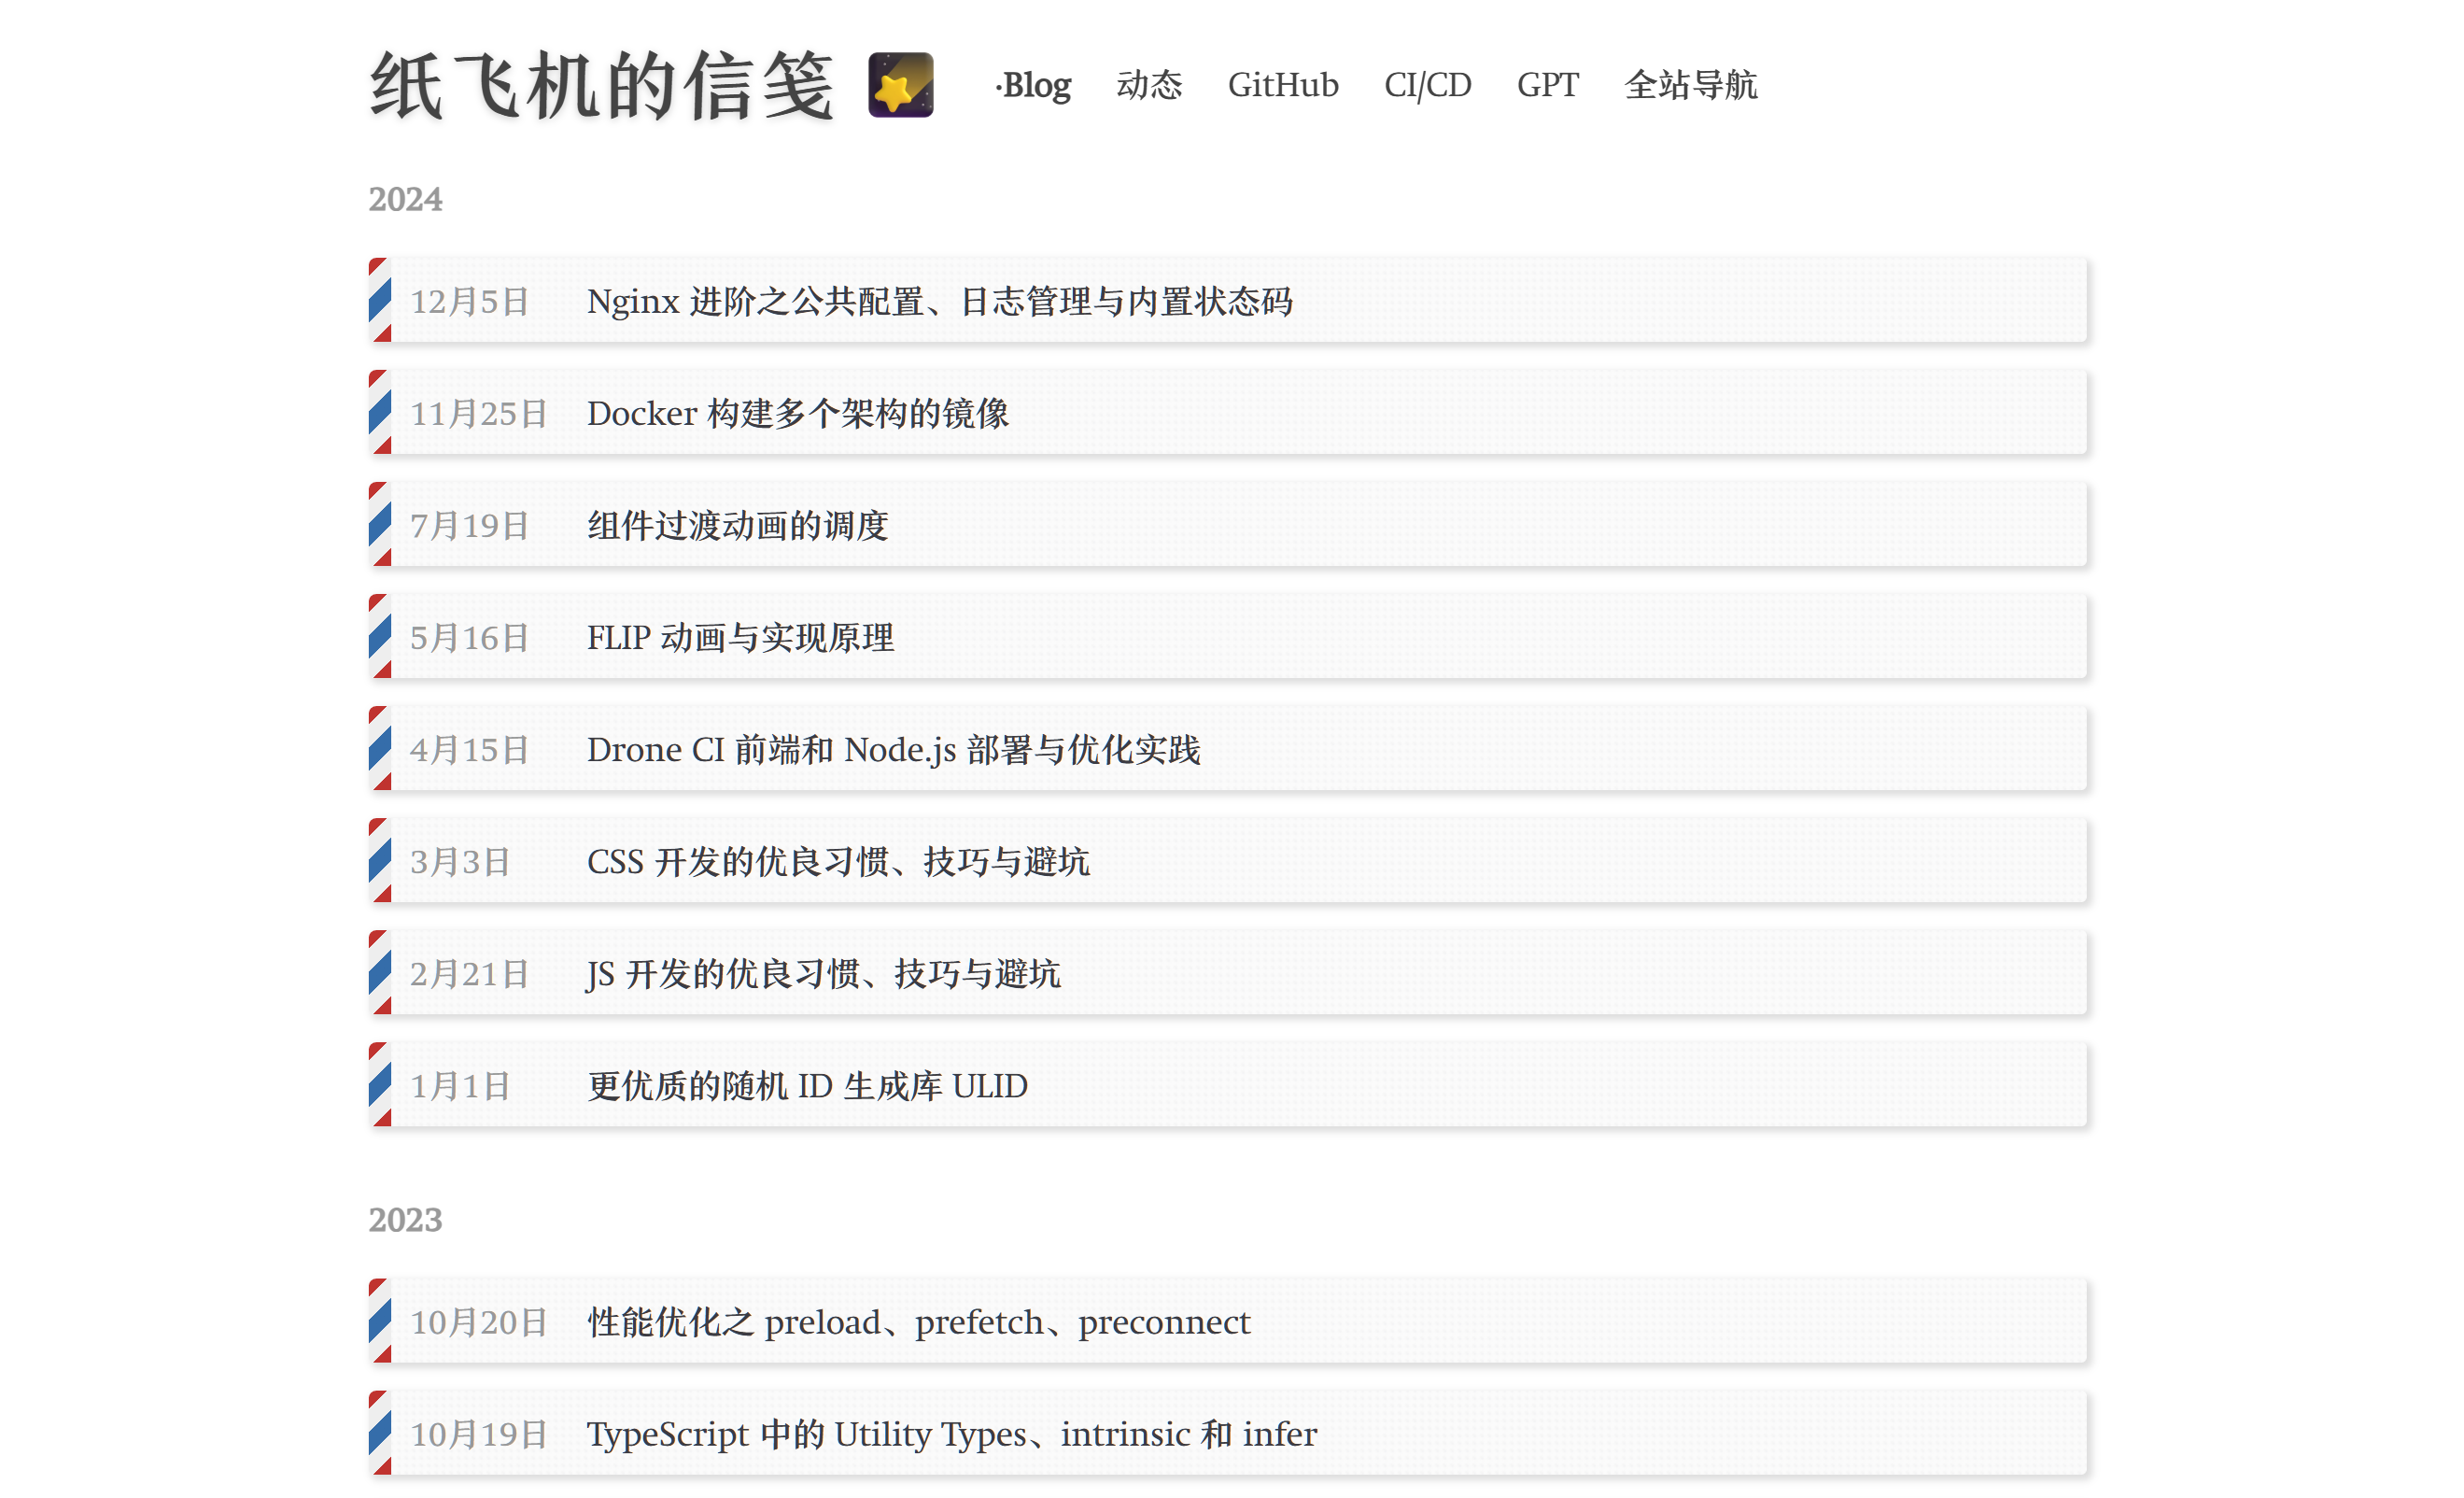This screenshot has width=2464, height=1498.
Task: Open TypeScript Utility Types article
Action: pos(951,1433)
